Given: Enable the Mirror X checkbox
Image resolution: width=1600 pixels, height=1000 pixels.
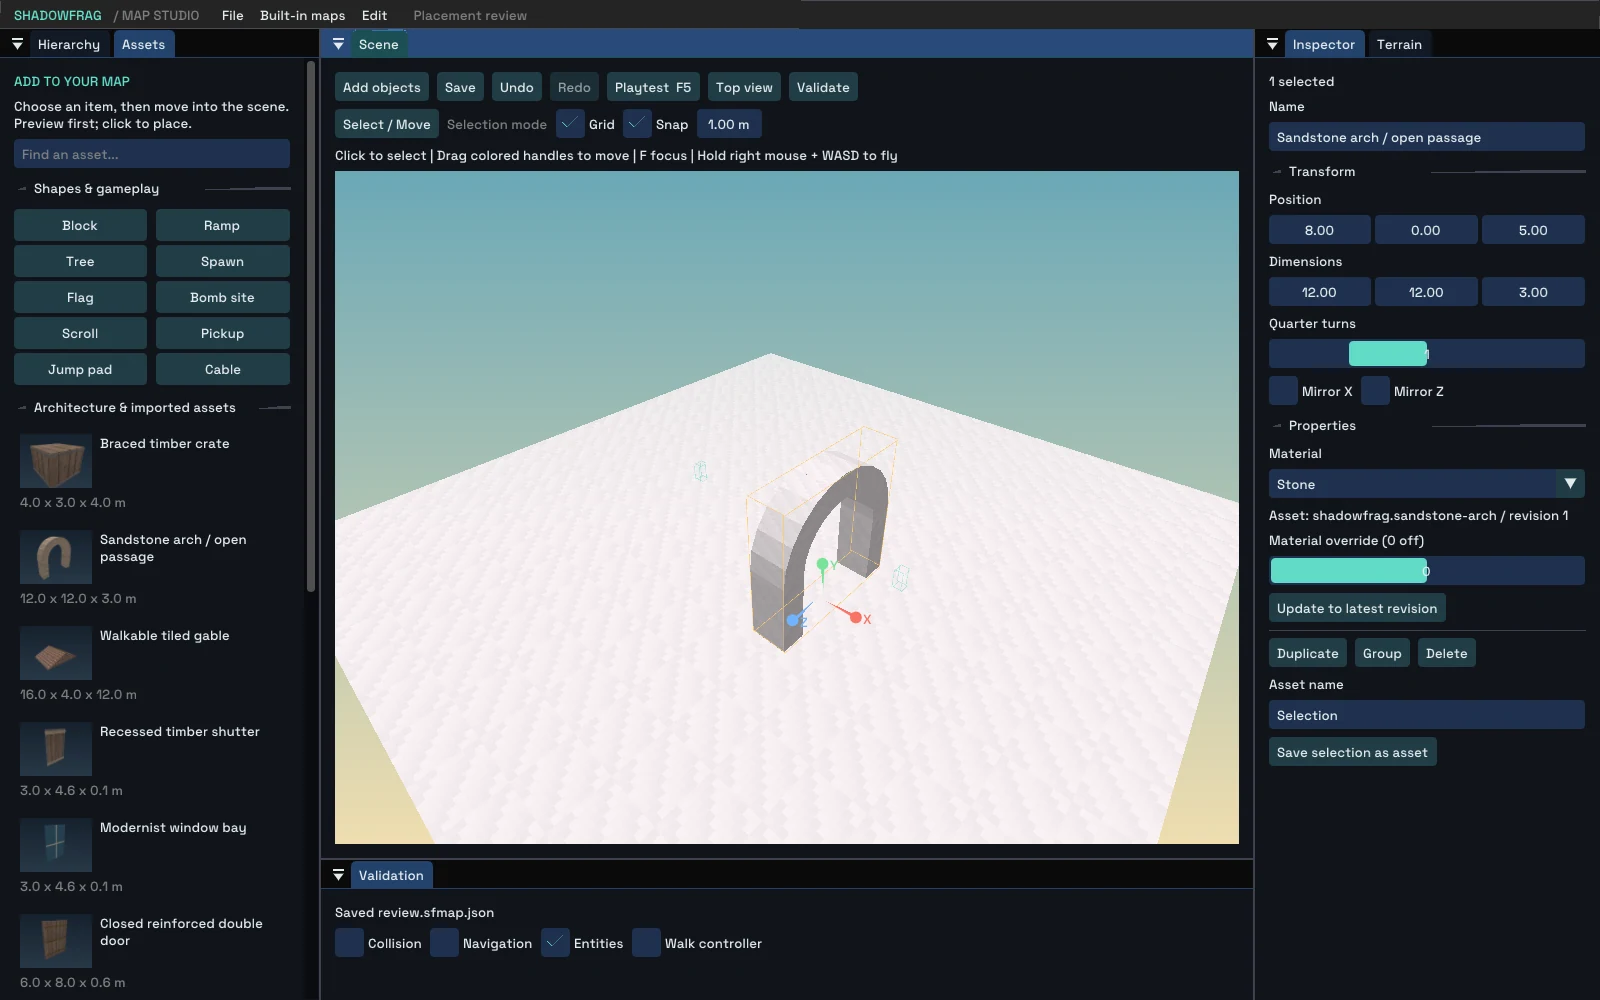Looking at the screenshot, I should 1283,391.
